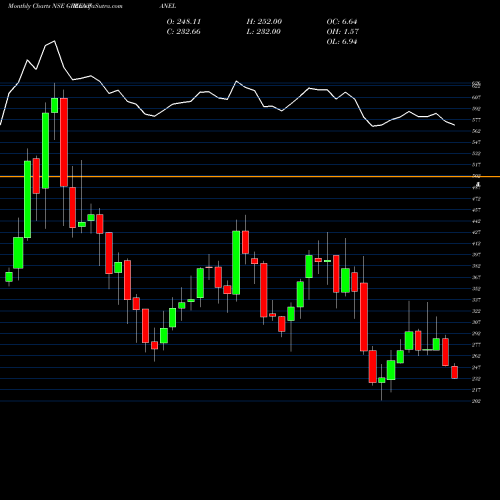Click the 592 price axis label

(476, 109)
